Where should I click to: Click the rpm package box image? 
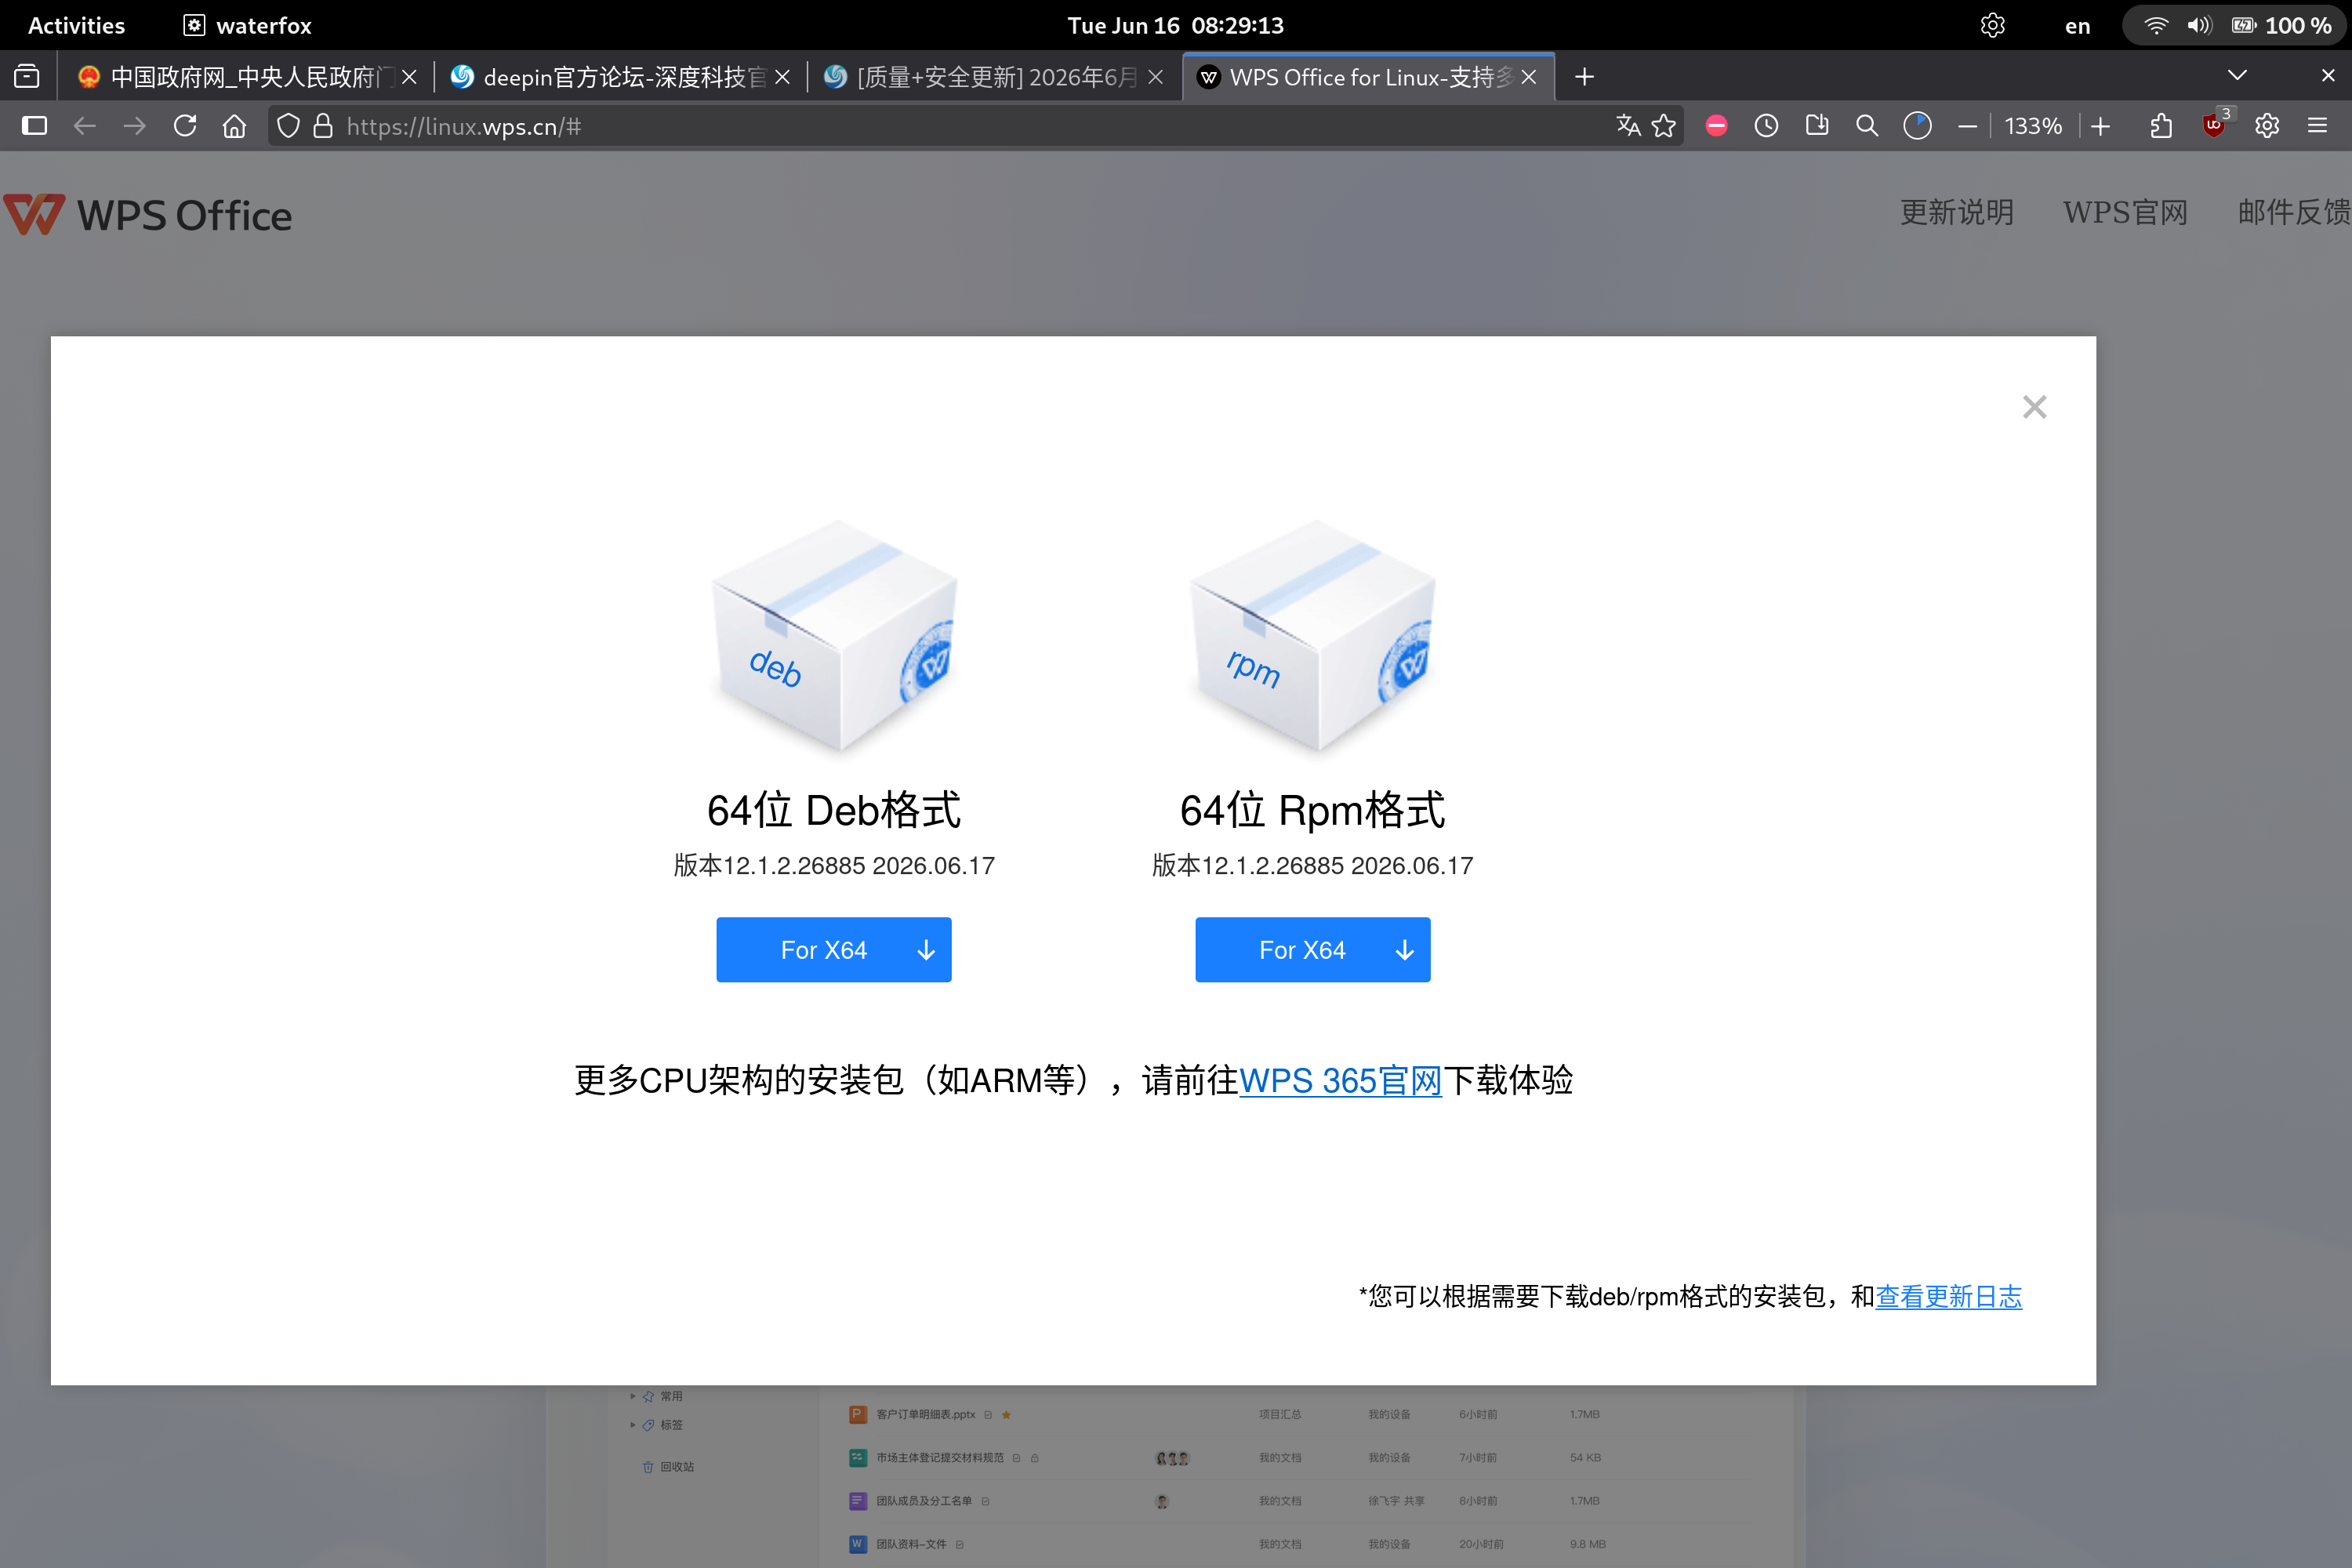click(1312, 635)
